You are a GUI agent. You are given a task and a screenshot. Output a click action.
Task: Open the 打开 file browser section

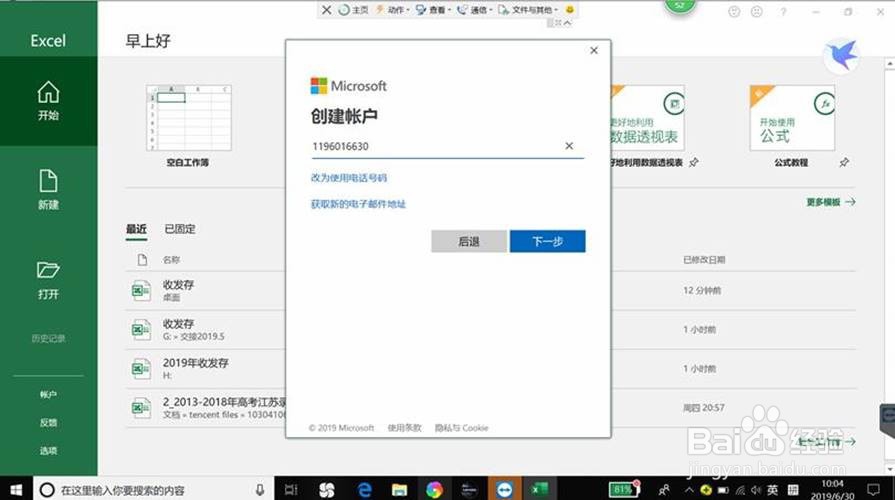(49, 280)
